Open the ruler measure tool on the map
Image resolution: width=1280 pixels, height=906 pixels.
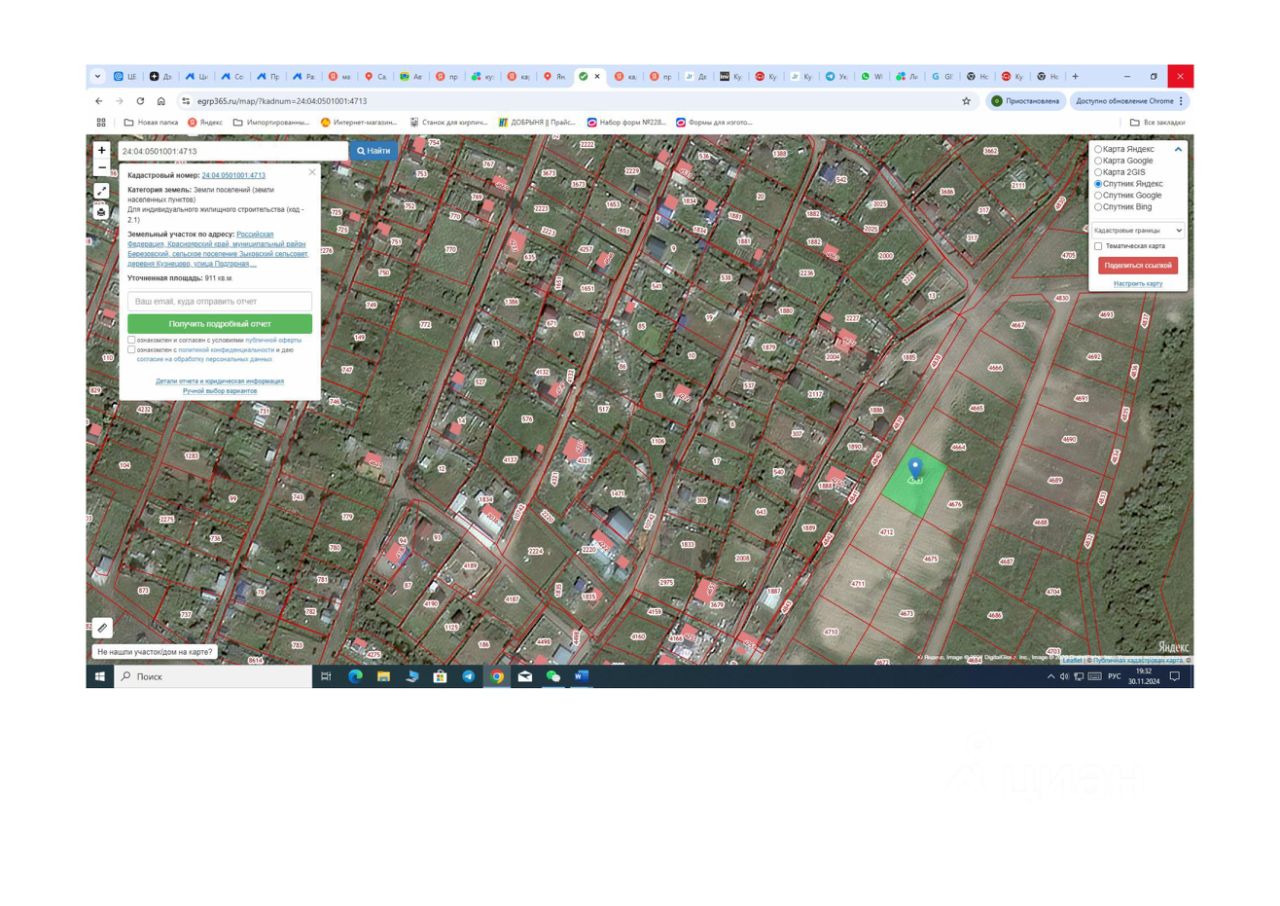point(102,628)
